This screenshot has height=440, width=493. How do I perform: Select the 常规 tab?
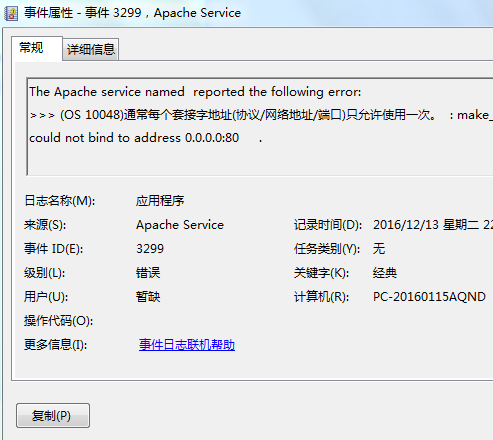tap(31, 48)
